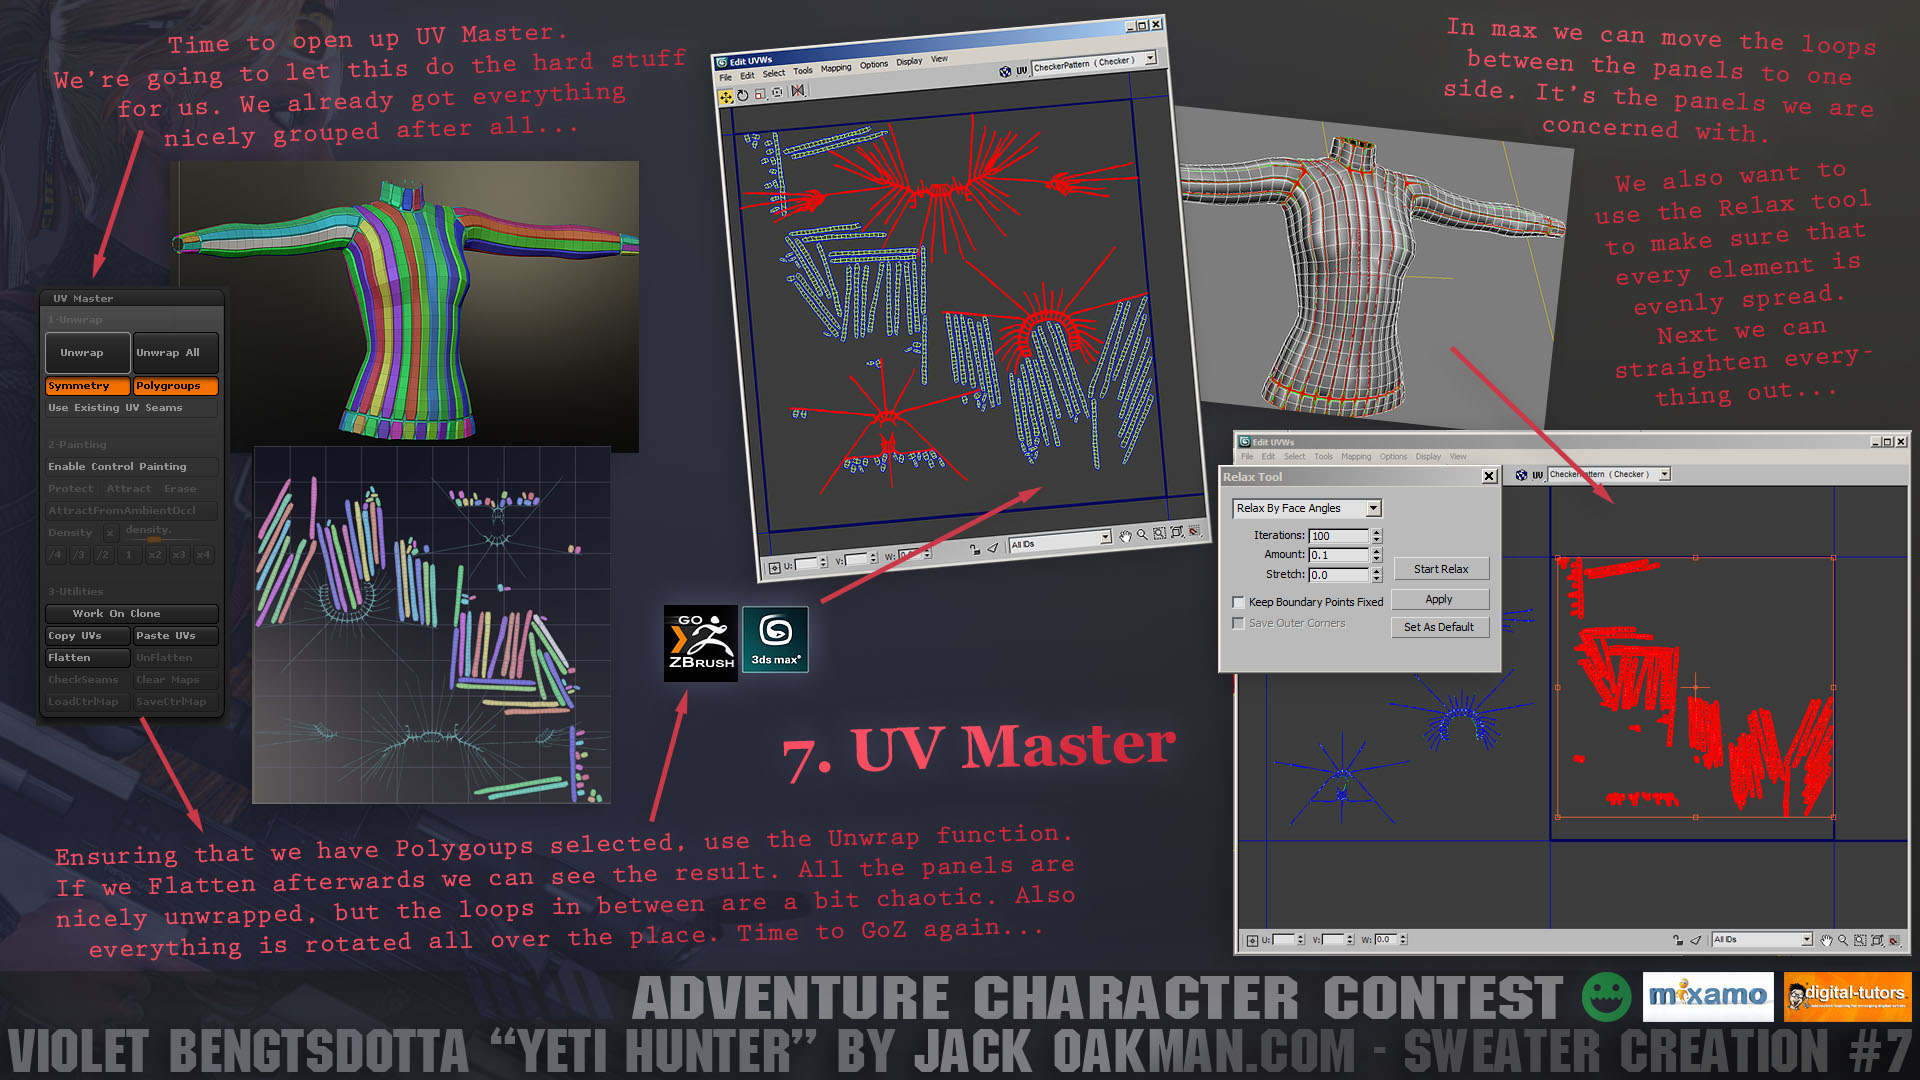Screen dimensions: 1920x1080
Task: Open Edit menu in top Edit UVWs window
Action: (747, 75)
